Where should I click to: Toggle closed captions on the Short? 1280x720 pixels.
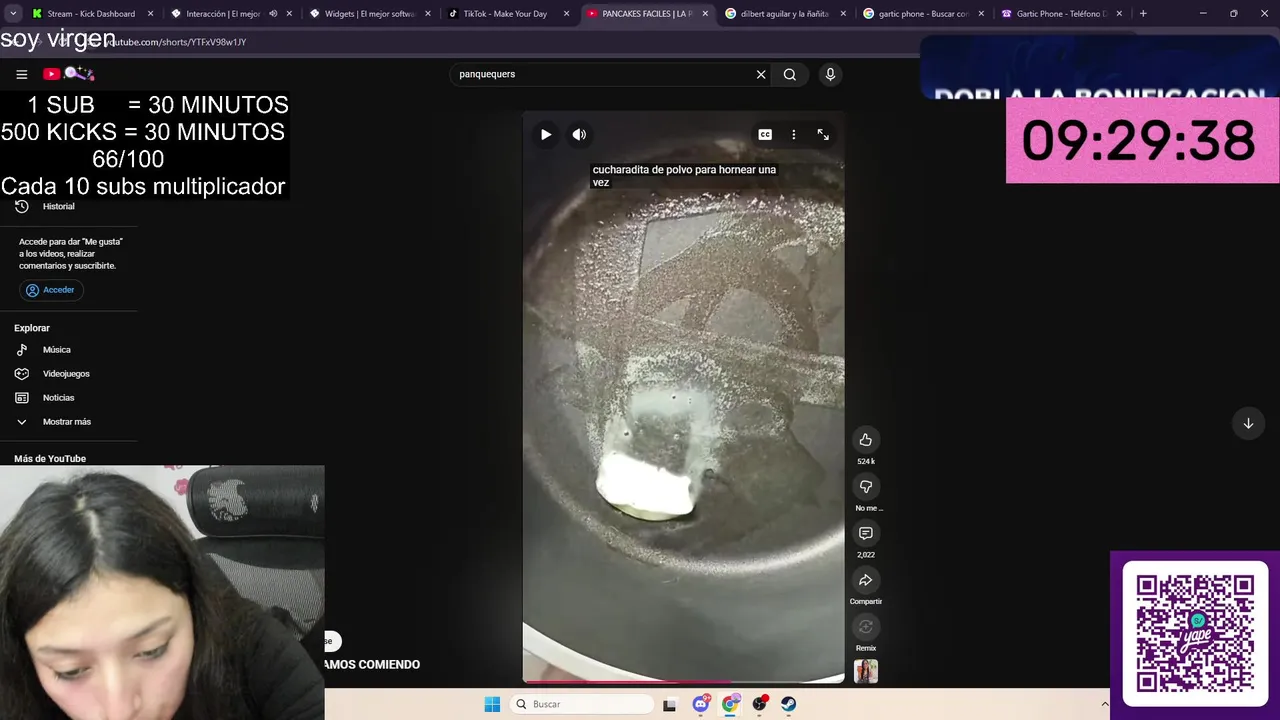click(765, 134)
